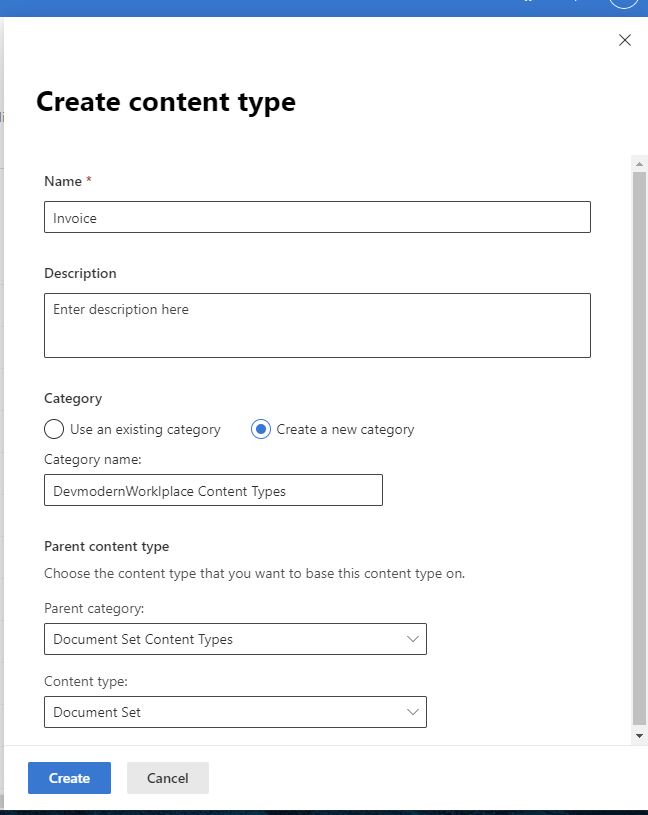Click the Content type dropdown chevron
Viewport: 648px width, 815px height.
tap(413, 712)
